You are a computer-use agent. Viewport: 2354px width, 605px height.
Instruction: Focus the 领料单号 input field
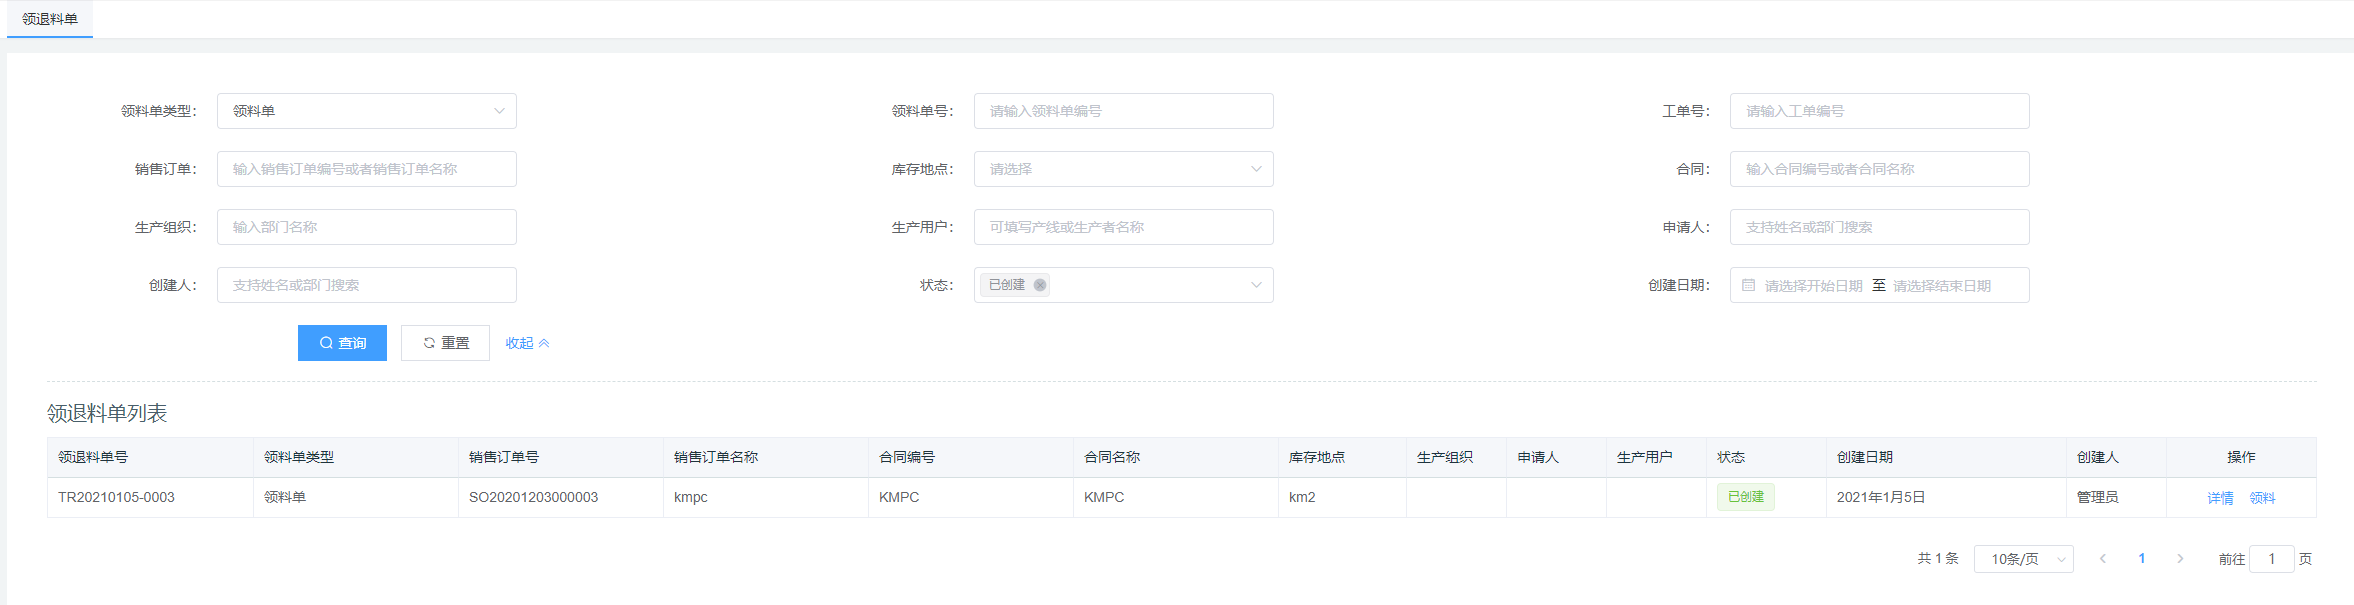tap(1123, 111)
